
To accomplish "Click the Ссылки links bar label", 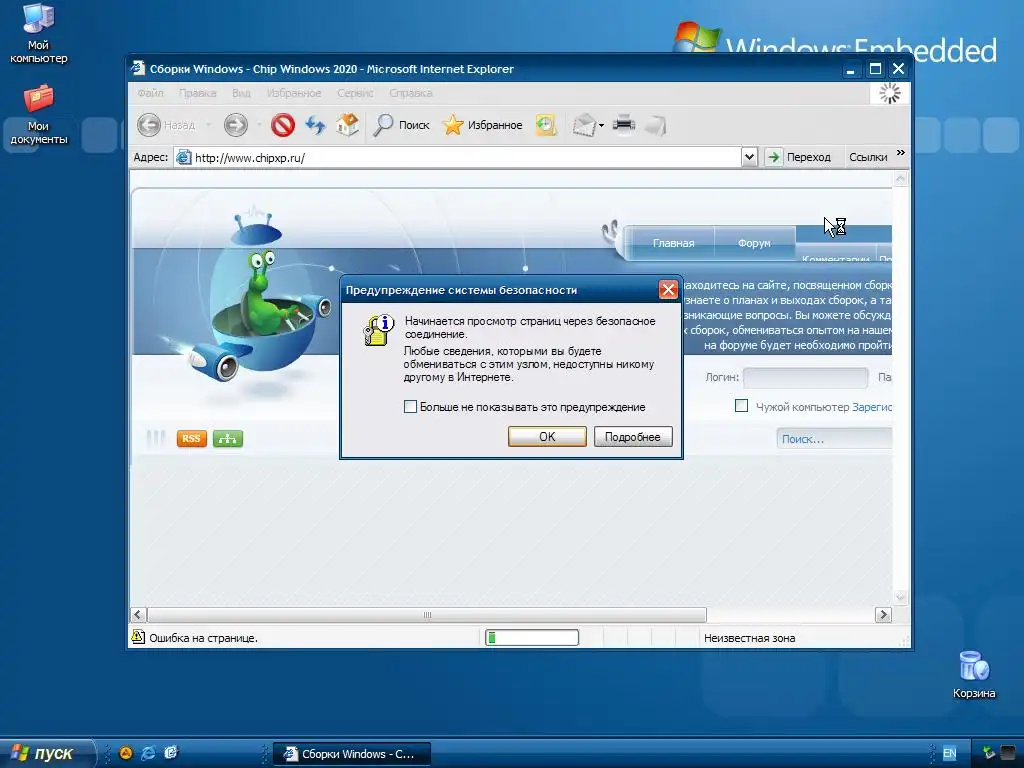I will [868, 157].
